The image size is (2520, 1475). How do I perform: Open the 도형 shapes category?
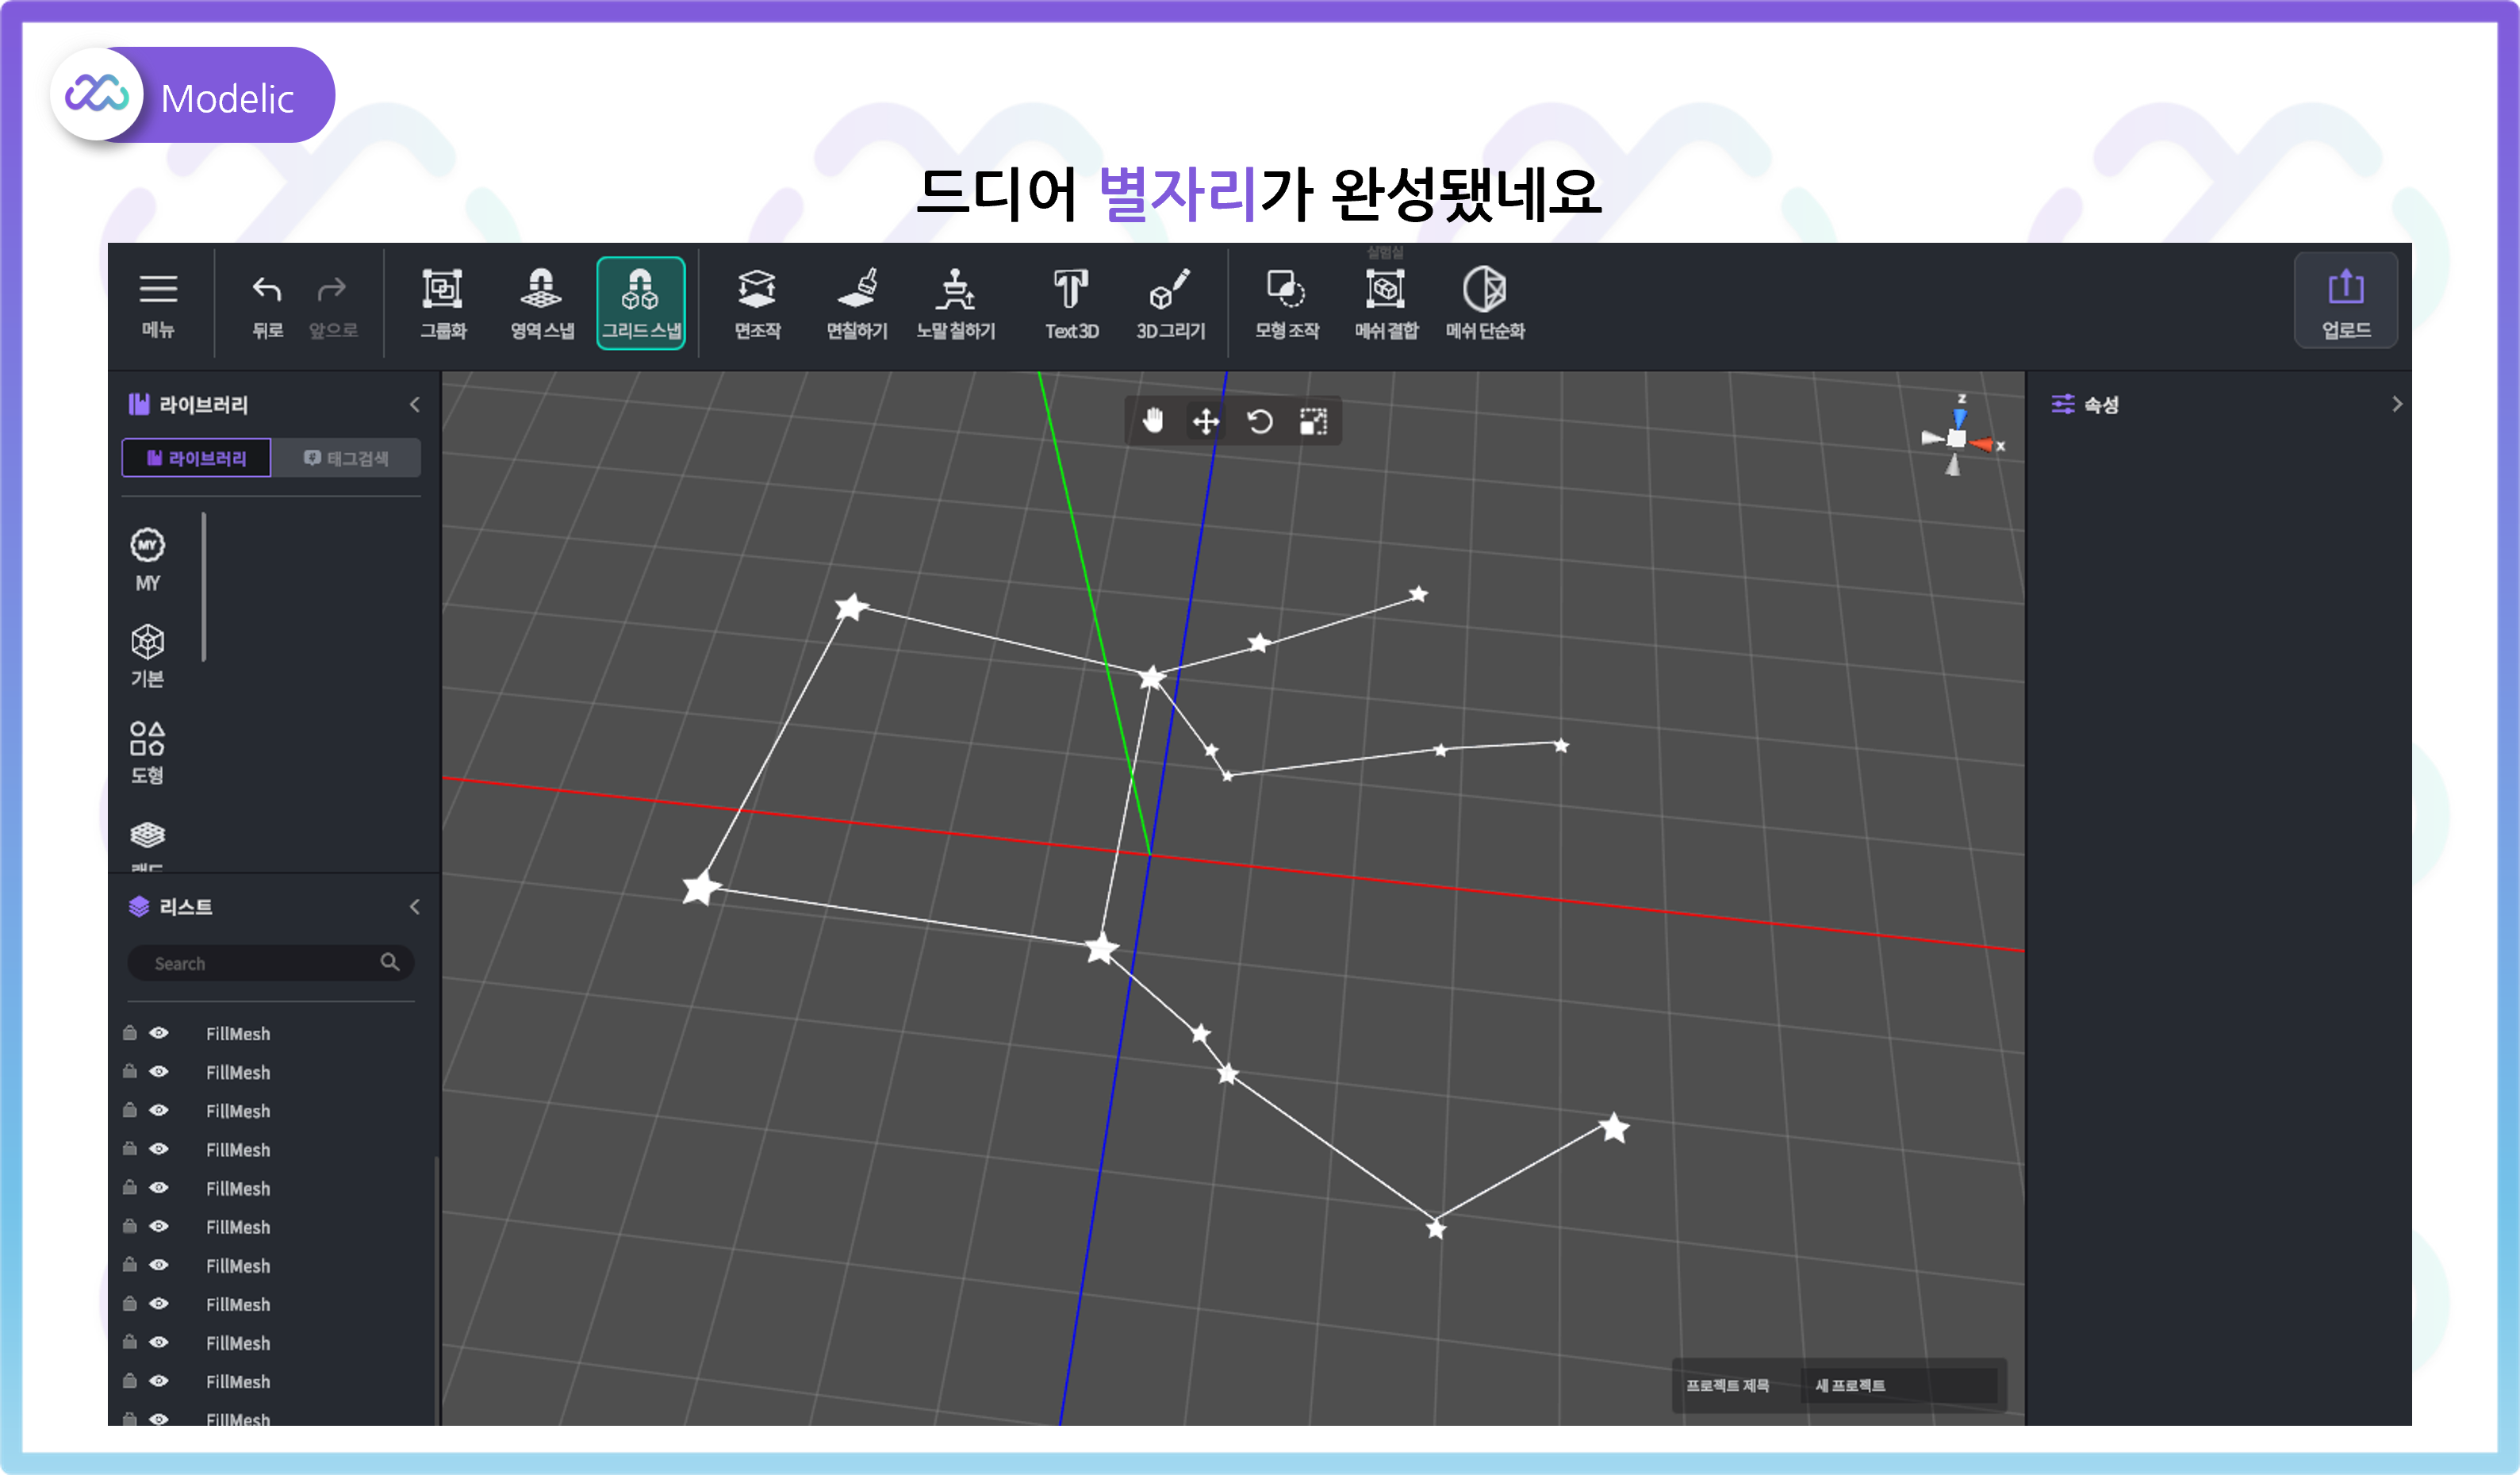(148, 752)
